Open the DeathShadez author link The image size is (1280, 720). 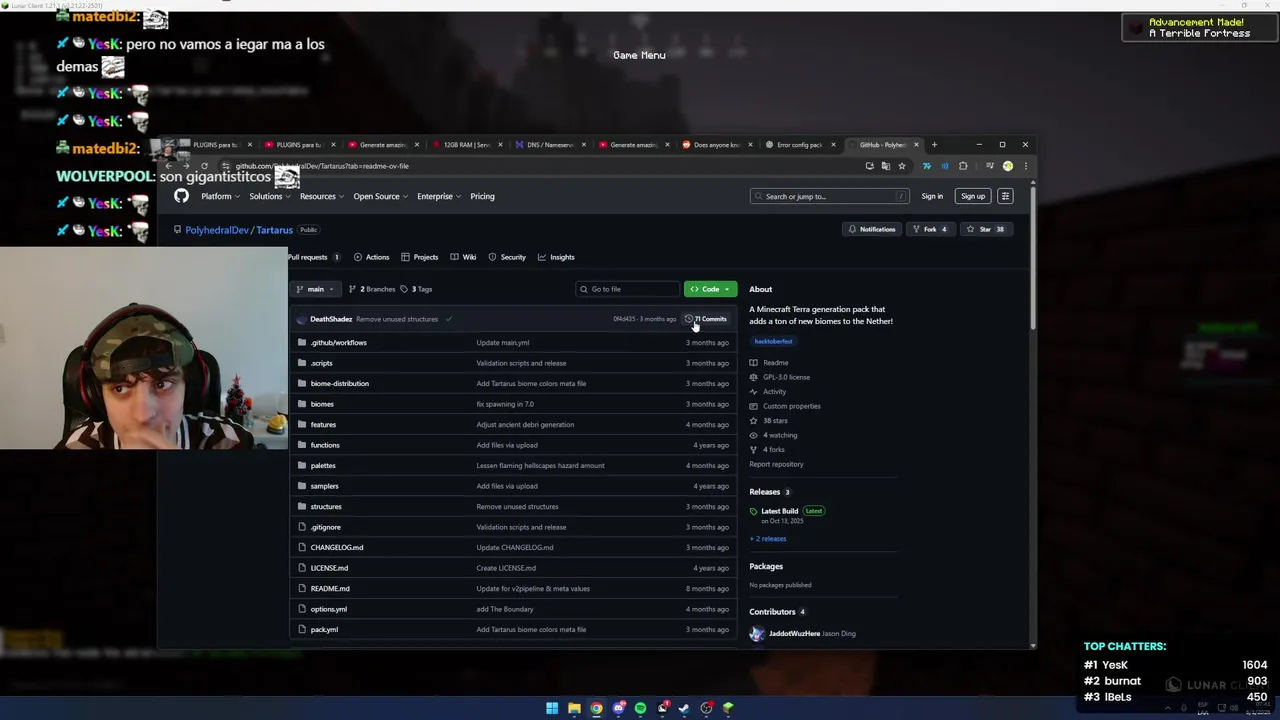331,319
